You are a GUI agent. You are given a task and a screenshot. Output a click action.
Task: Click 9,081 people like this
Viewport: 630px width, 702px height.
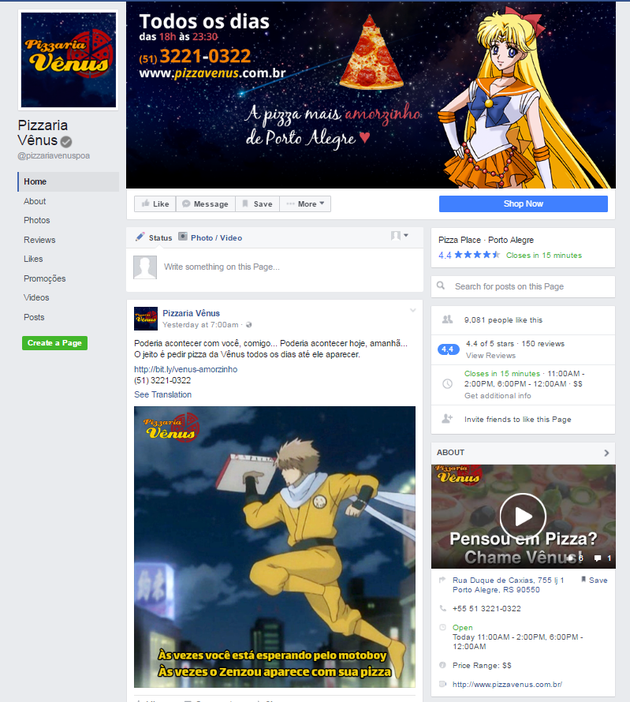coord(503,320)
